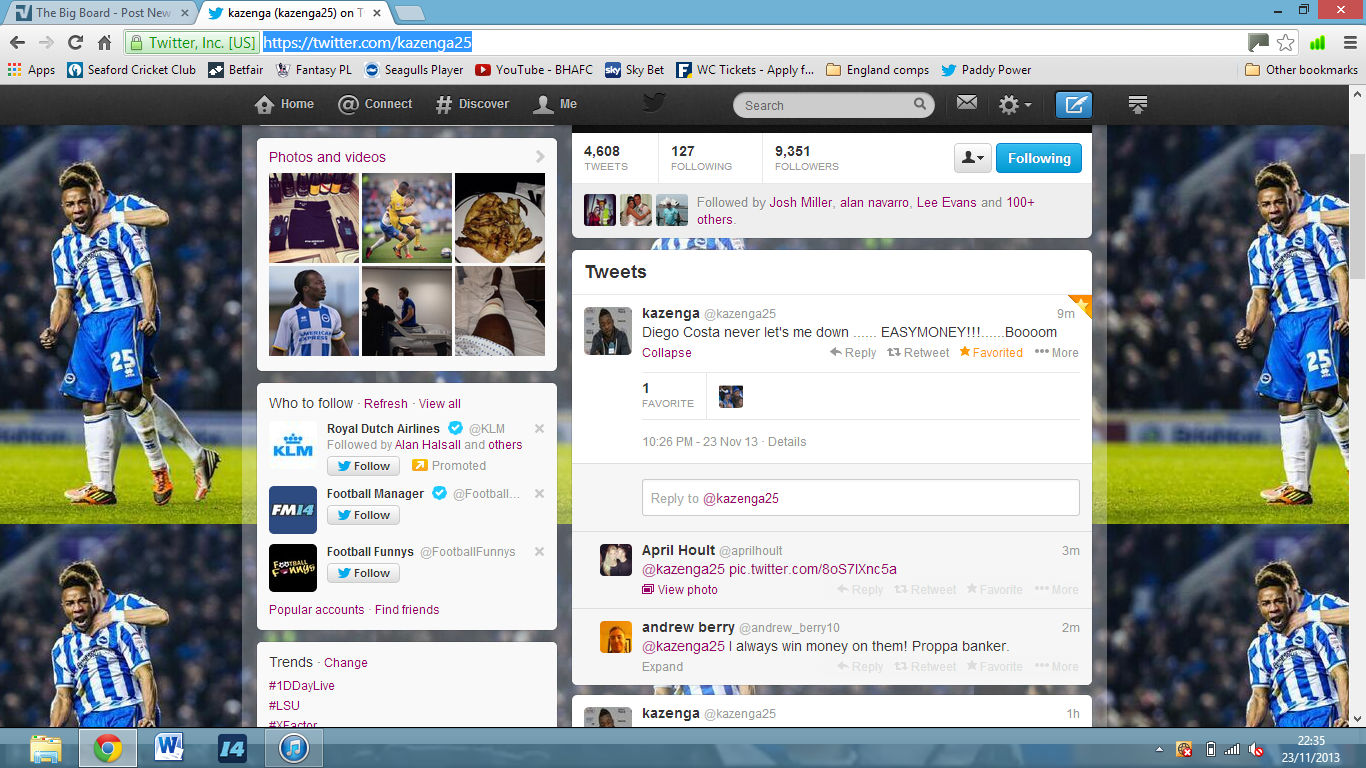Click the Reply to @kazenga25 field

pos(860,498)
